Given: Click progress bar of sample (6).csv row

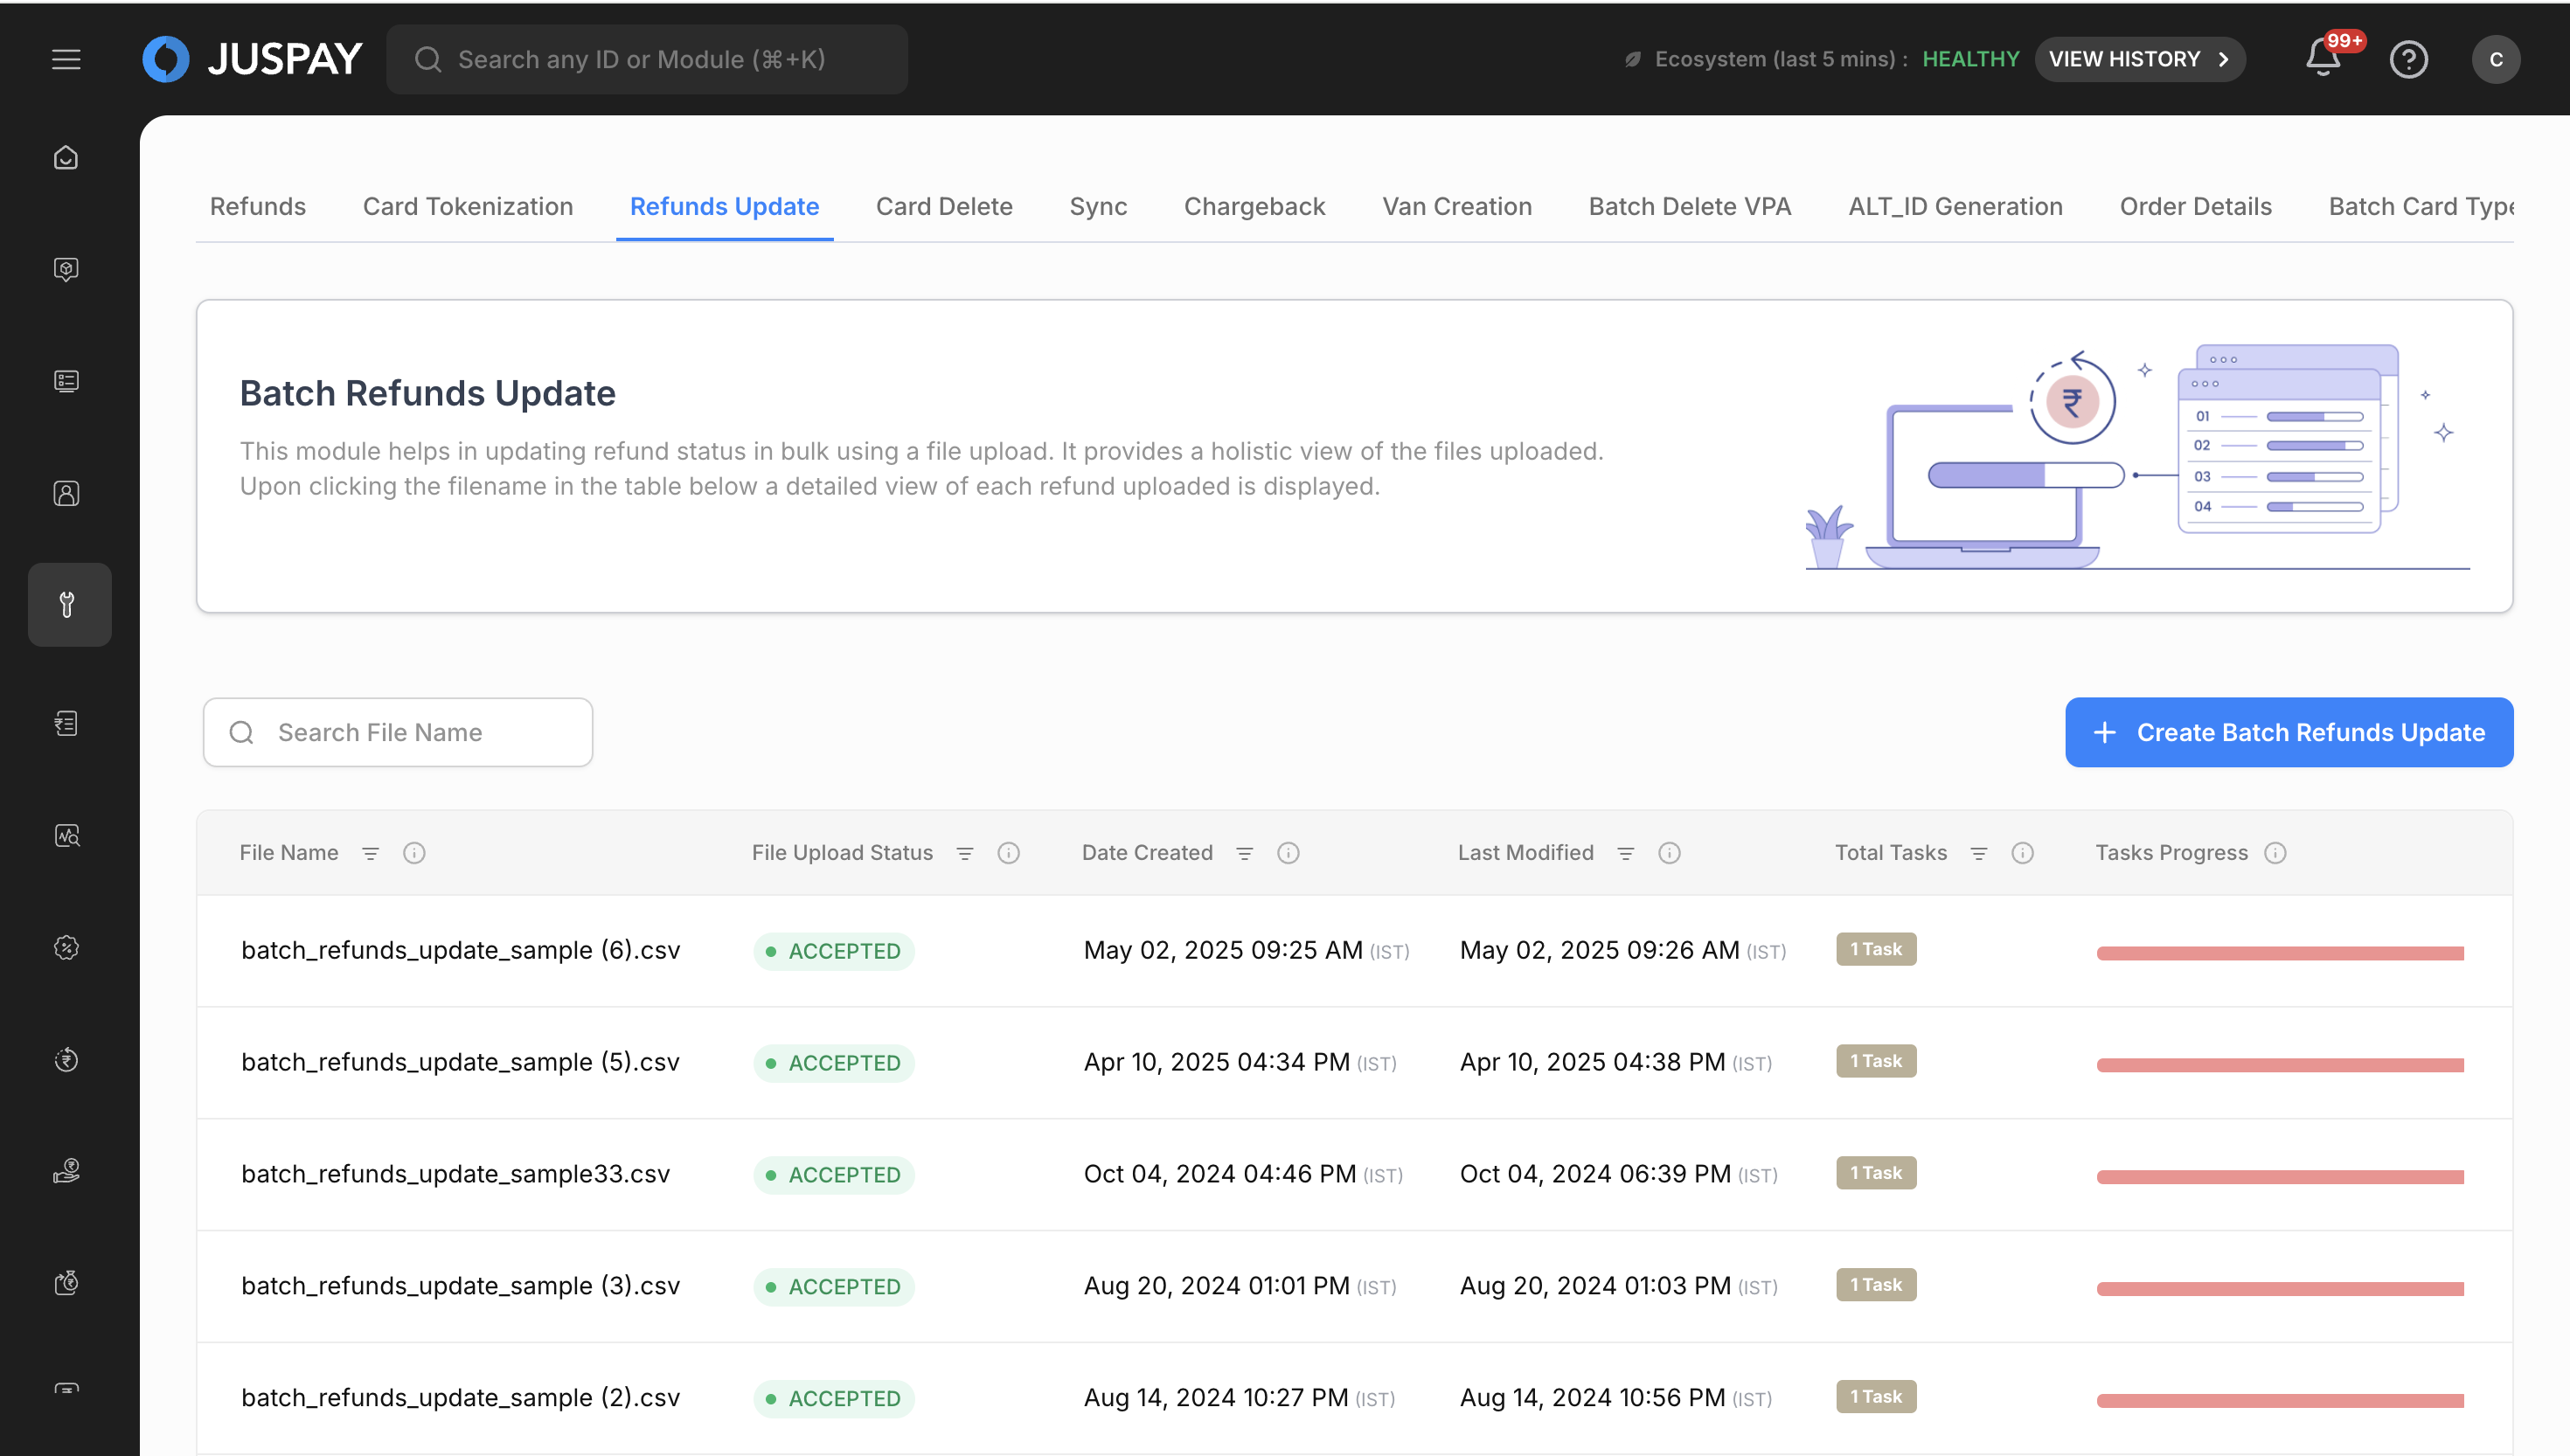Looking at the screenshot, I should pos(2279,953).
